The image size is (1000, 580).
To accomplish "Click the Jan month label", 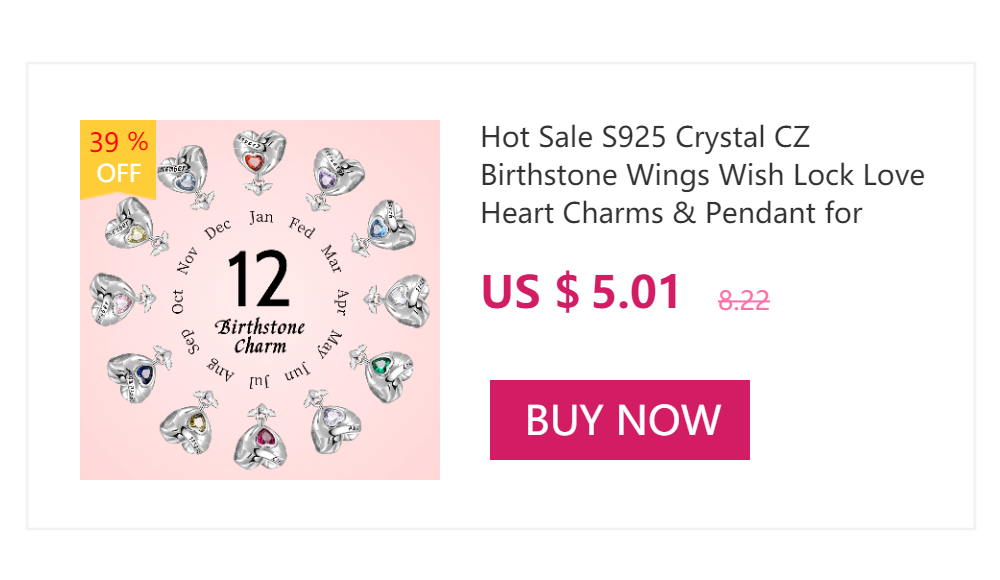I will pyautogui.click(x=261, y=217).
